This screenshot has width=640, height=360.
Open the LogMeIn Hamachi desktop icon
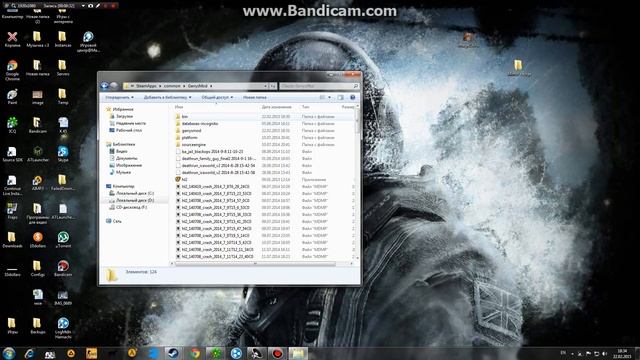(x=63, y=328)
